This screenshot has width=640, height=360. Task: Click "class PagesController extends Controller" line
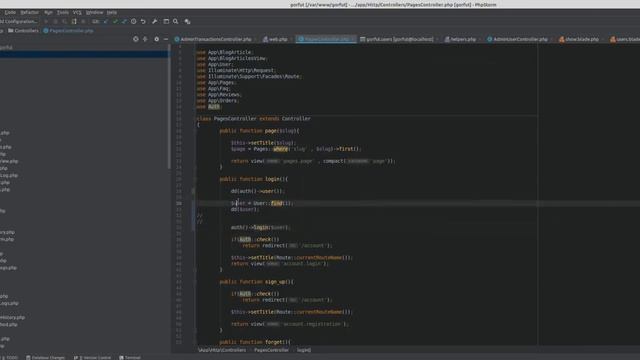253,118
